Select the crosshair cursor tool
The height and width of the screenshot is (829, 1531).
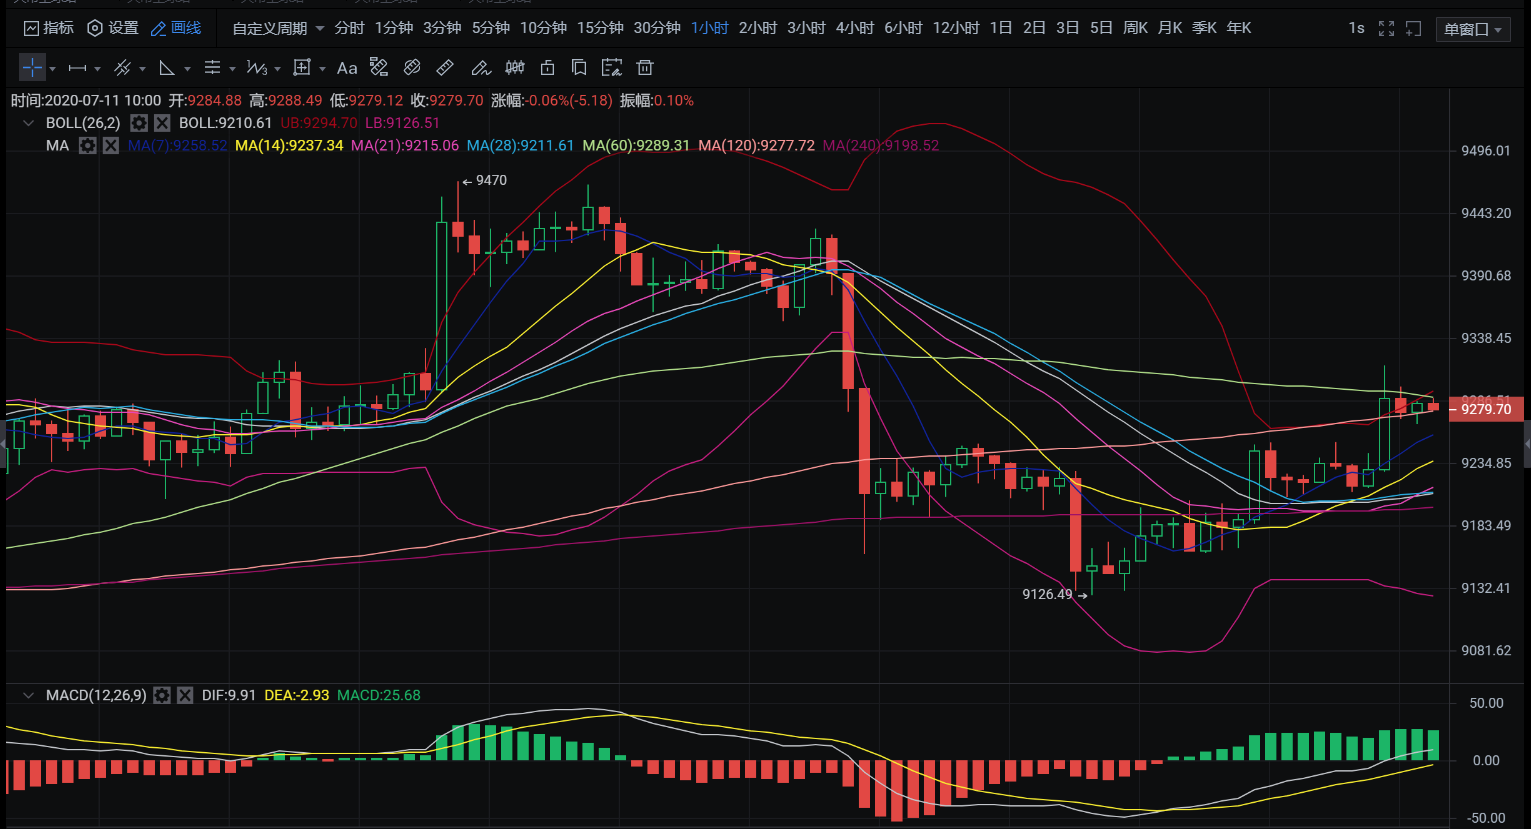coord(32,68)
